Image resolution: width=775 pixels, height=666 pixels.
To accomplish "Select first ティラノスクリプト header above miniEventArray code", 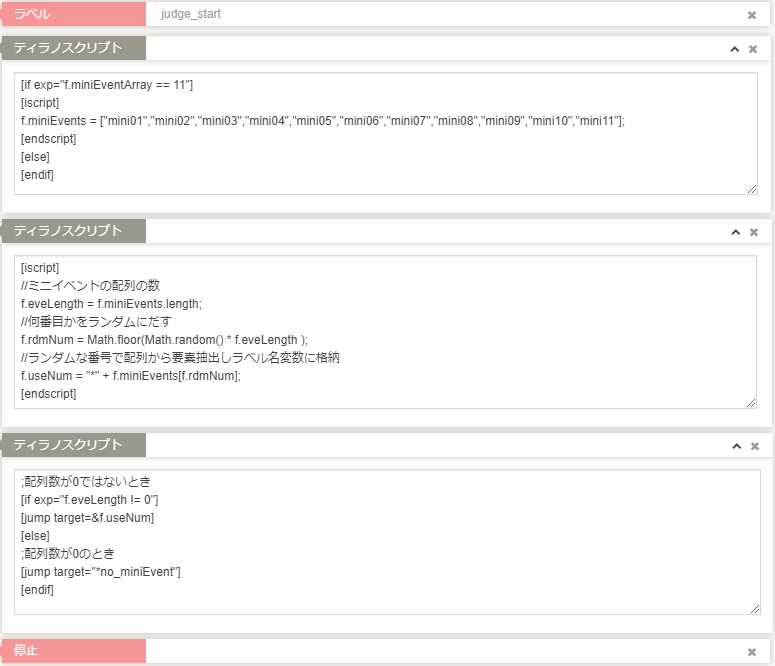I will 72,48.
